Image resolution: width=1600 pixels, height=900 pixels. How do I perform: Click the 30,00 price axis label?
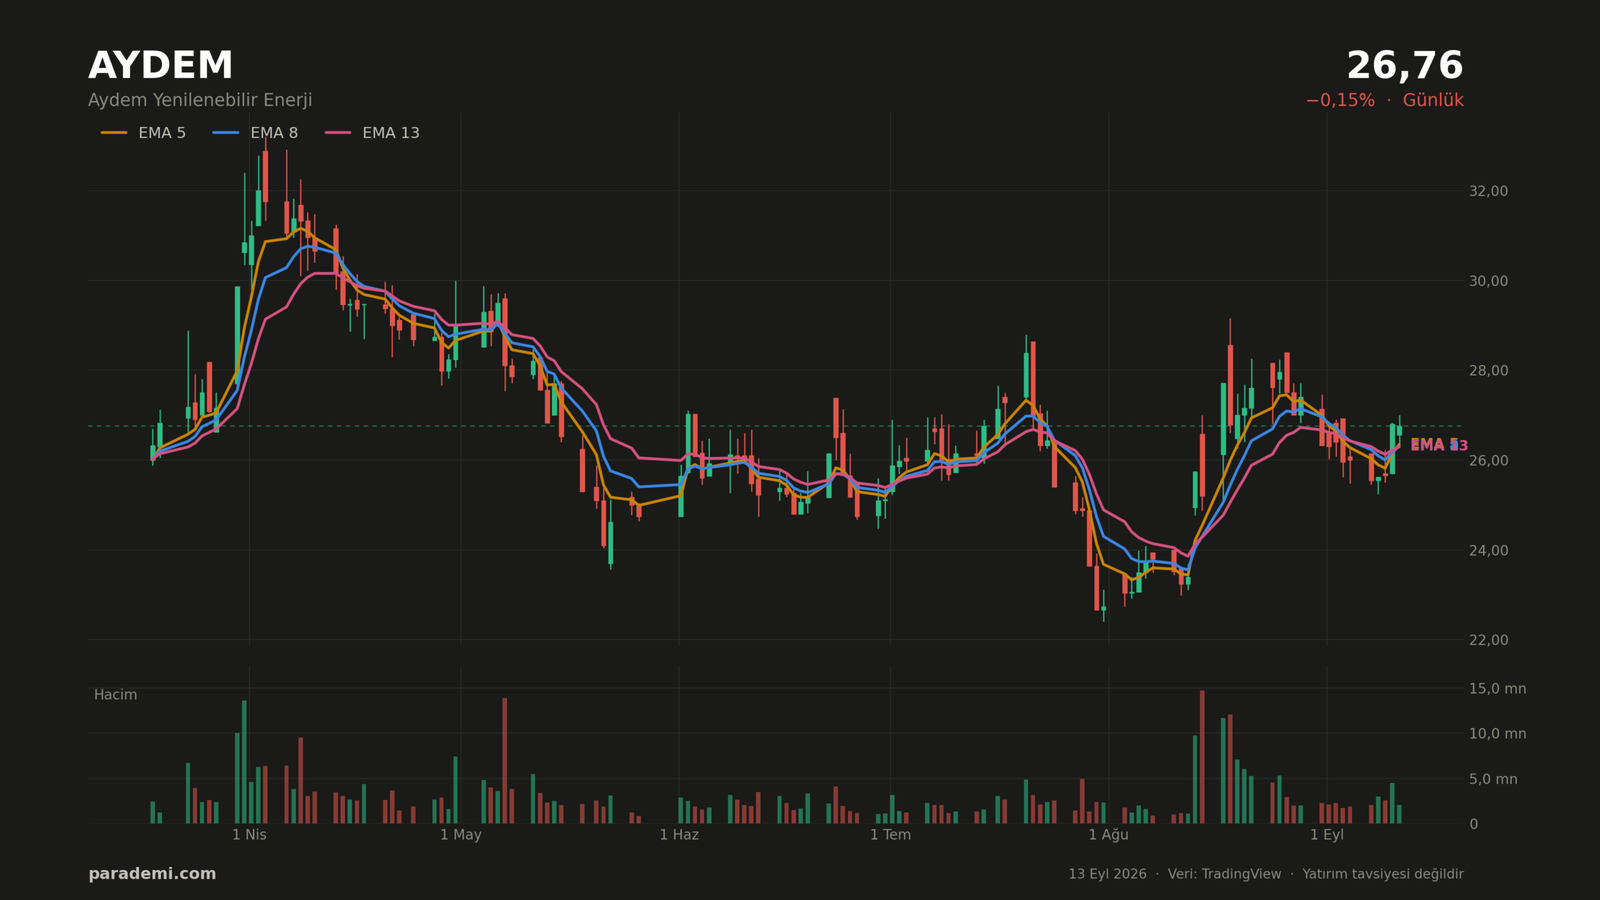point(1488,281)
